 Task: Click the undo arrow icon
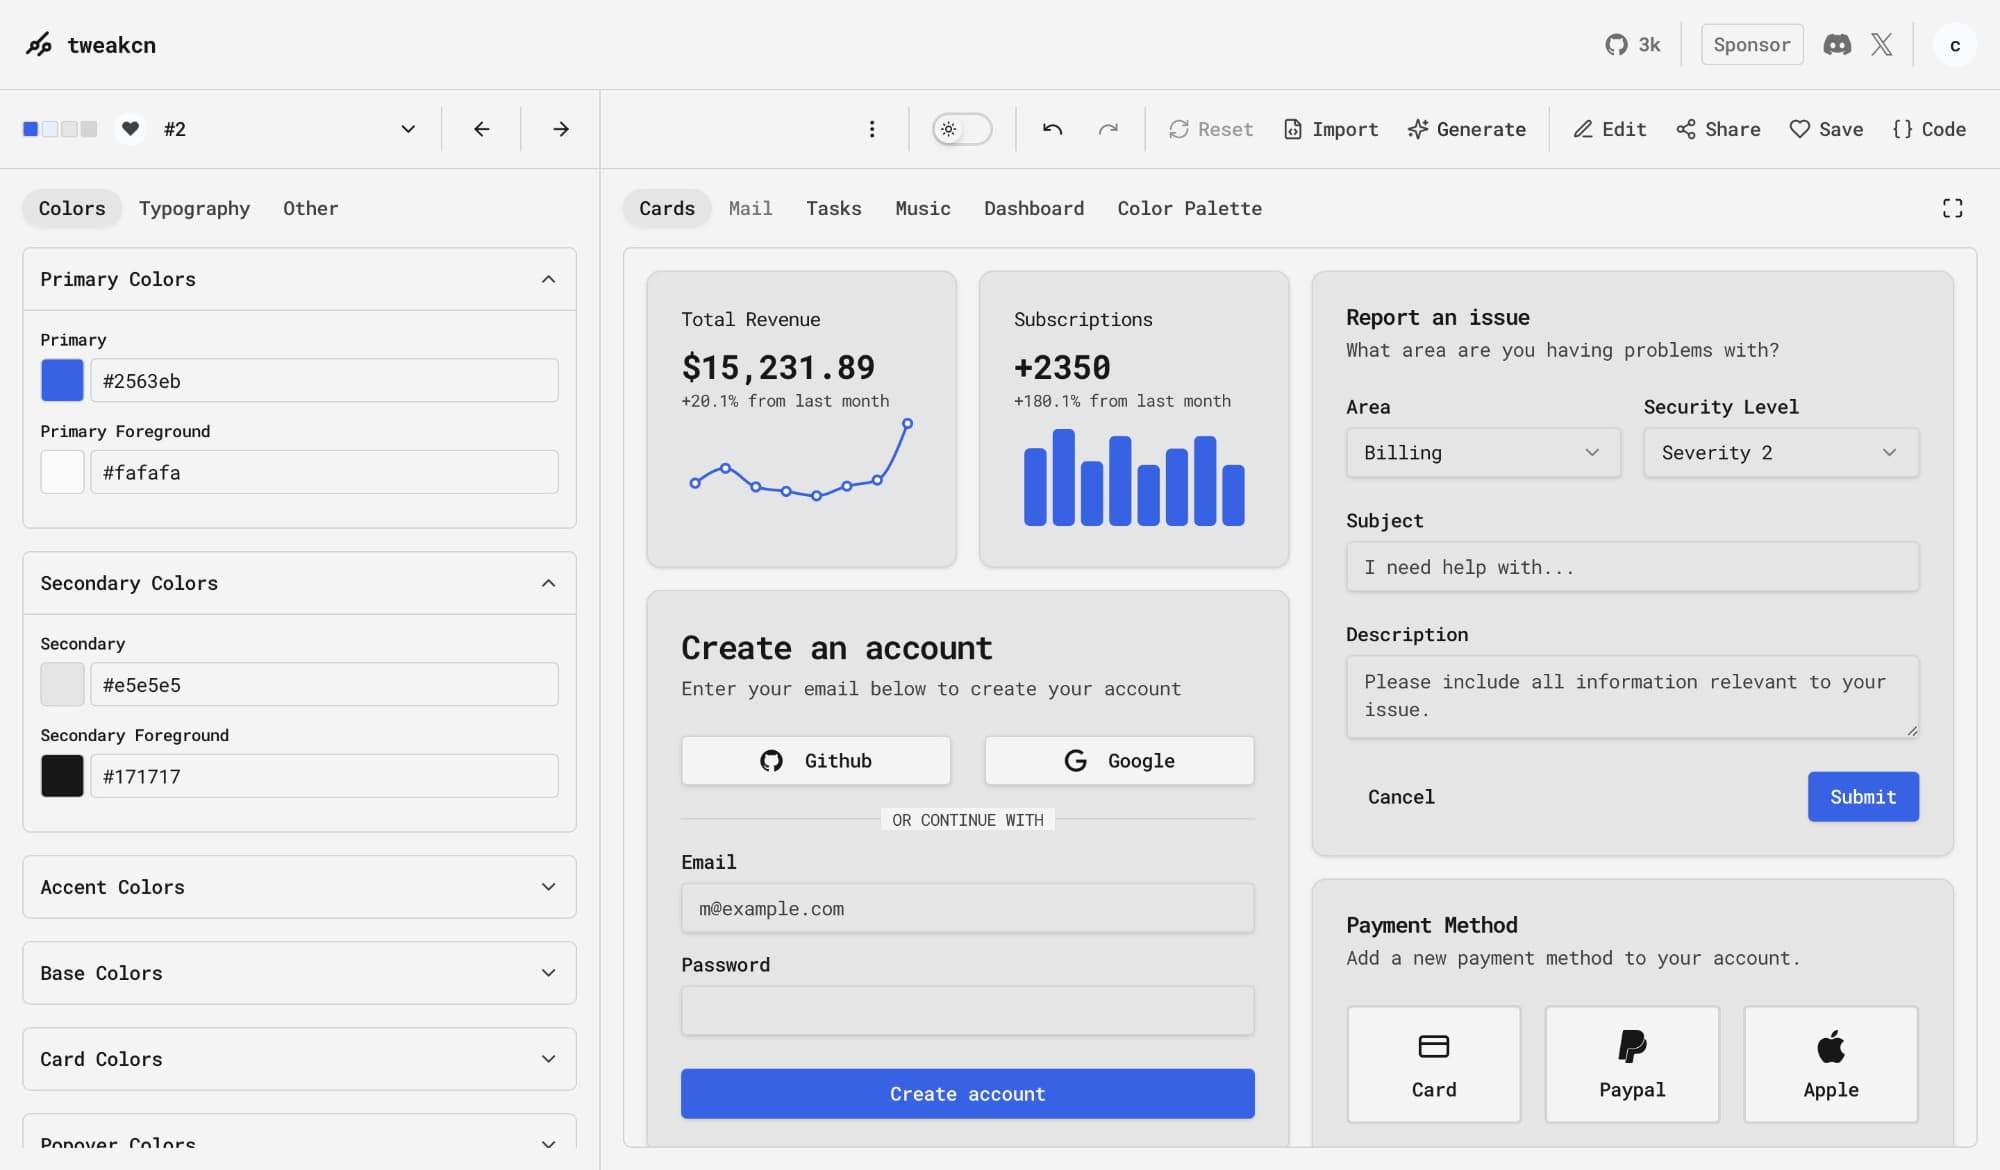1052,129
